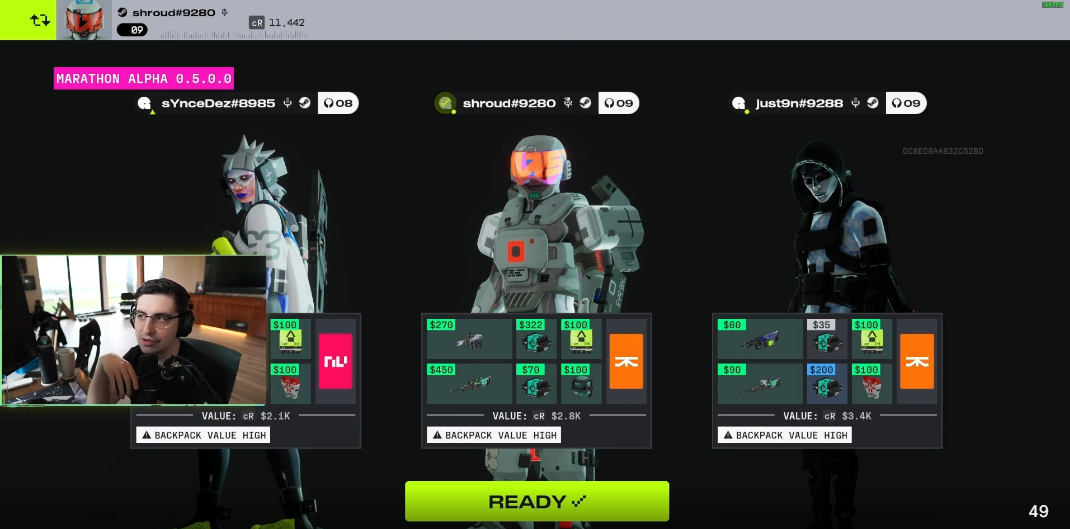
Task: Select the sYnceDez#8985 player name
Action: [218, 103]
